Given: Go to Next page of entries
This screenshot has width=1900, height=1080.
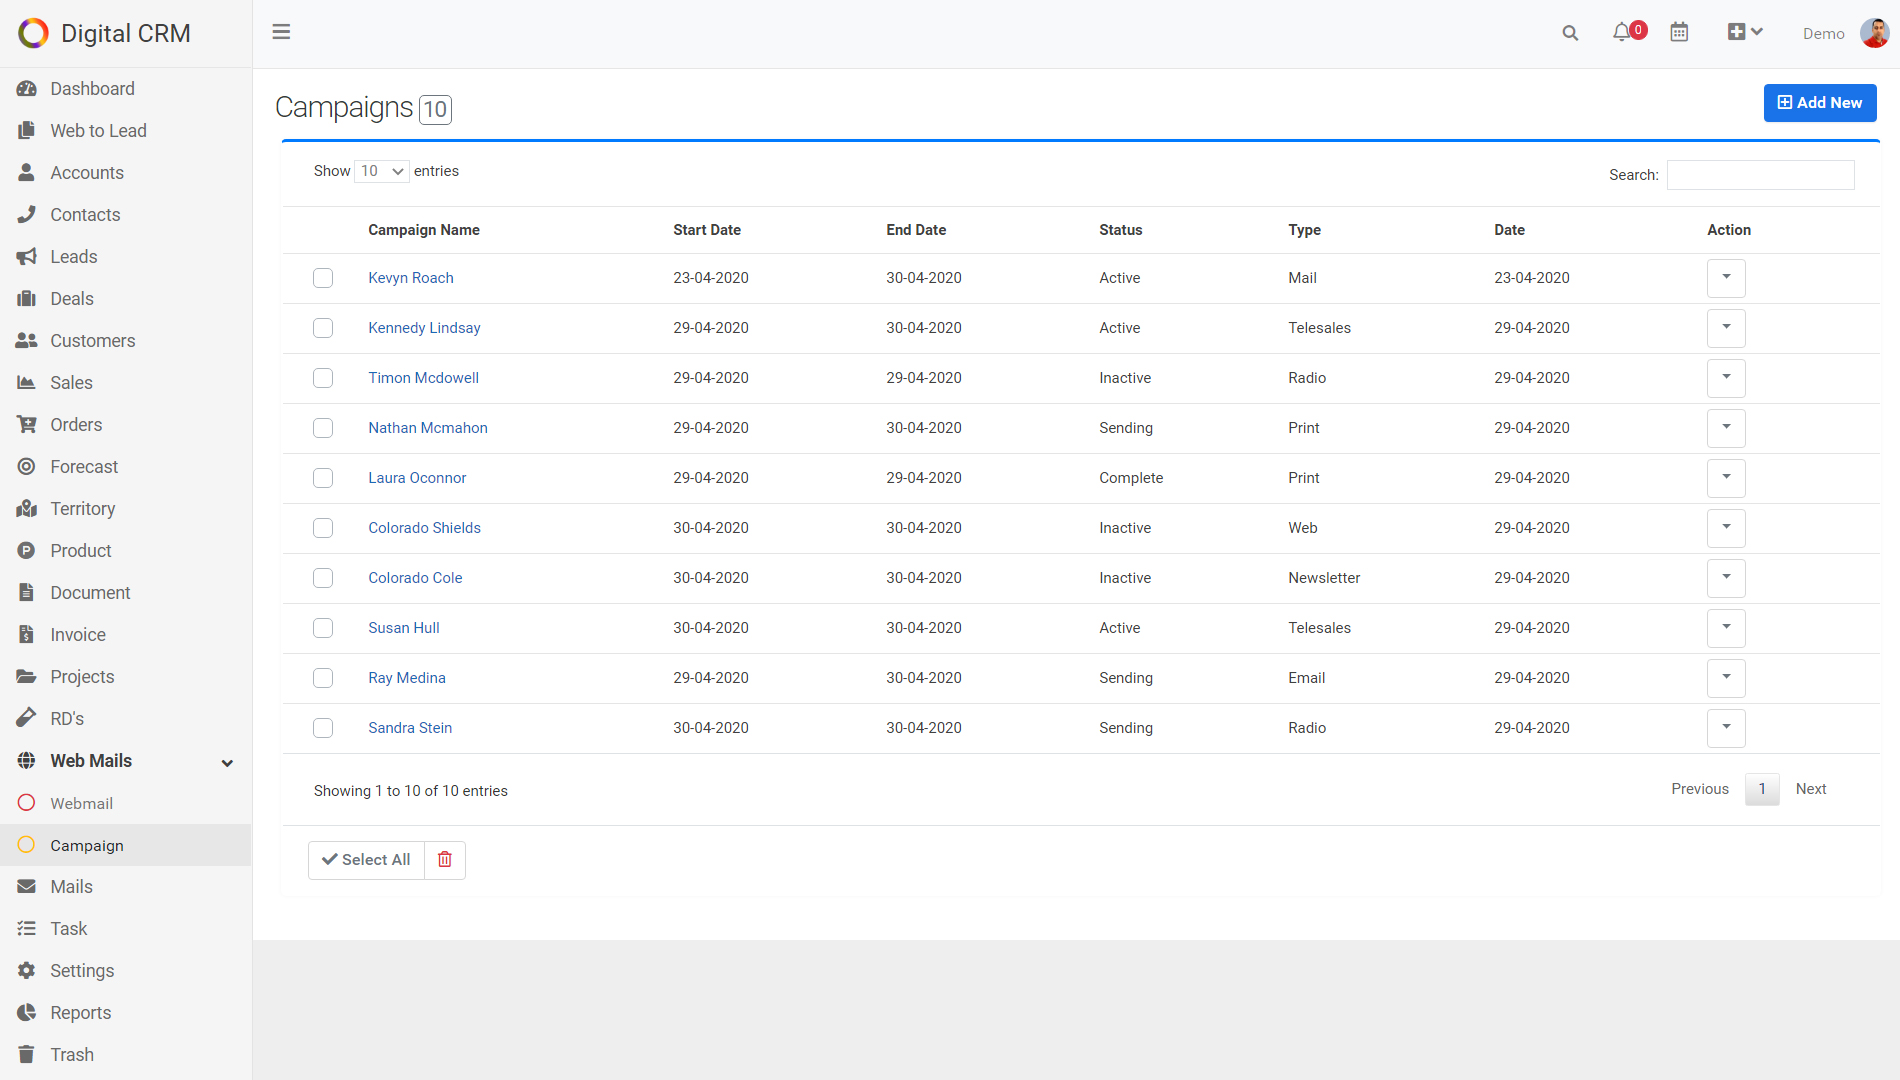Looking at the screenshot, I should pos(1811,789).
